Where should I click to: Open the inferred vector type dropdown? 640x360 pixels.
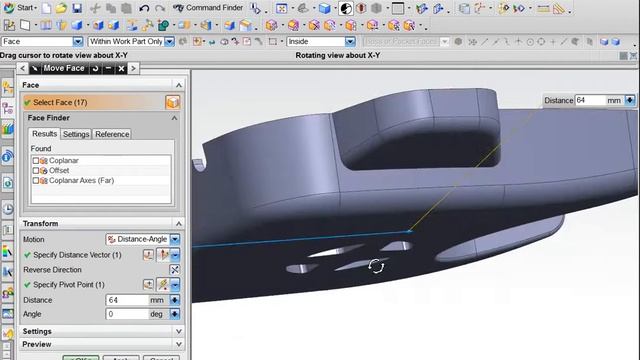175,255
